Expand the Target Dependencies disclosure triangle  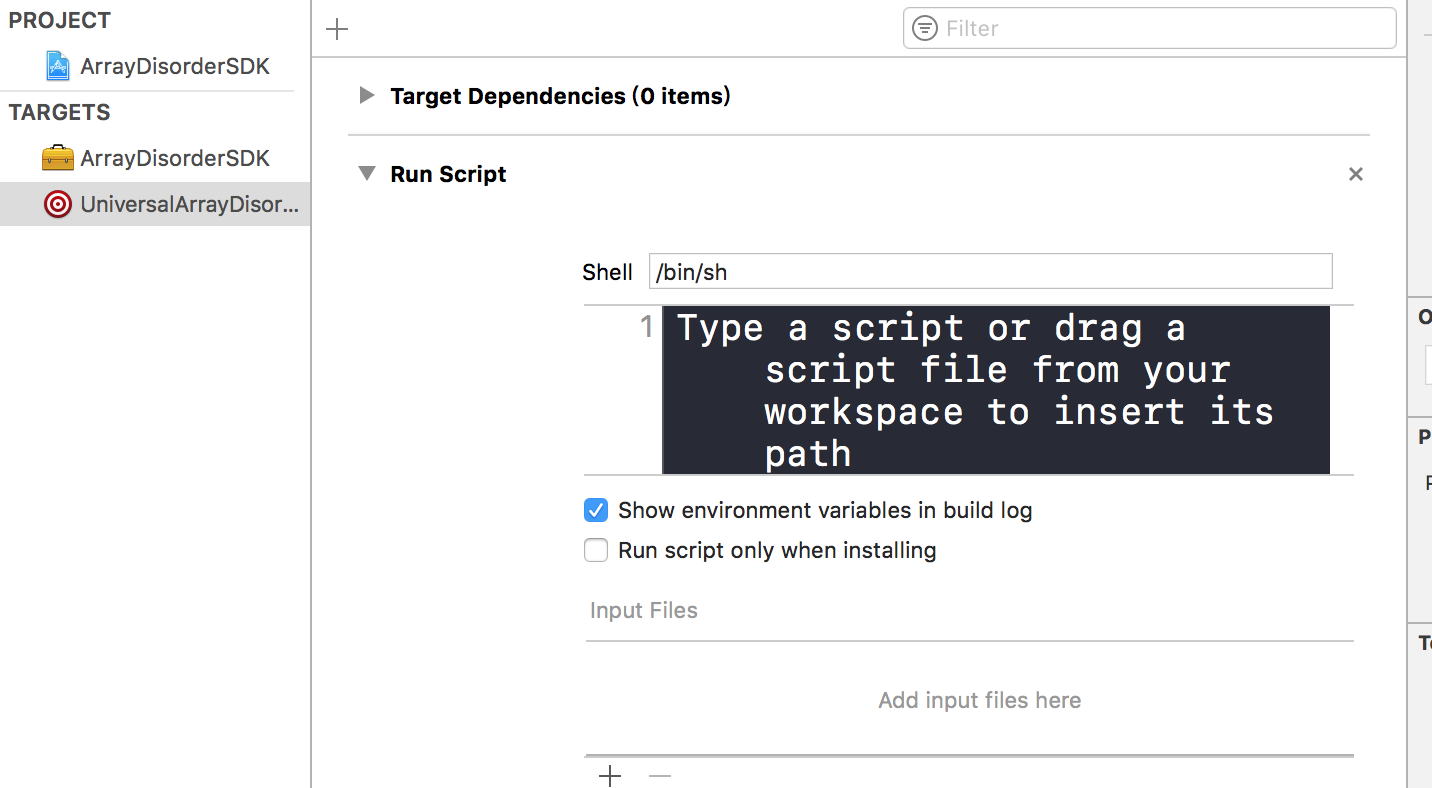[x=367, y=96]
